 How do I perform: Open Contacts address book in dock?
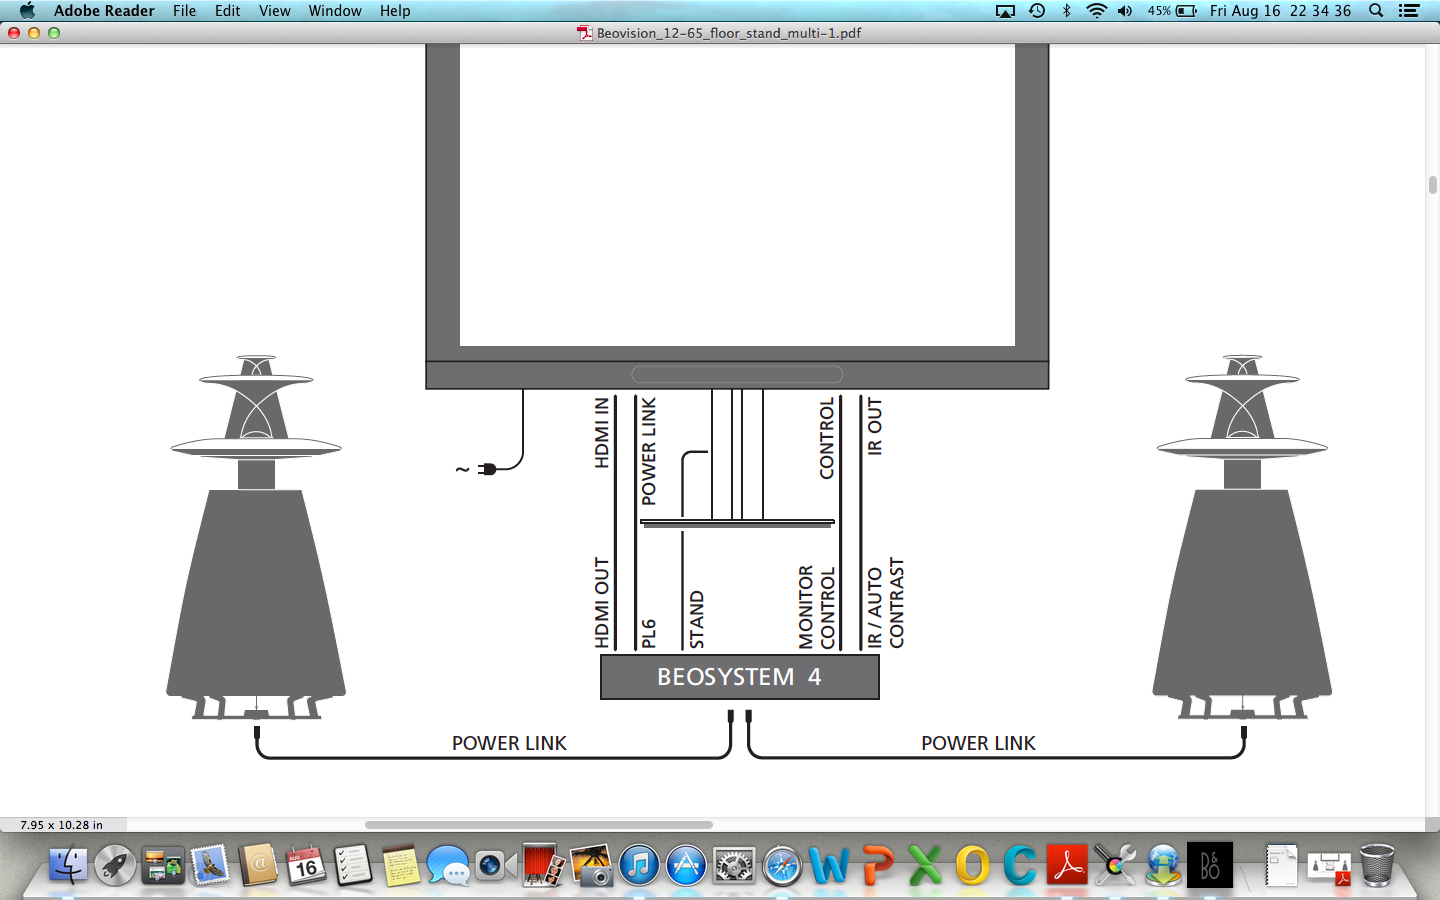click(258, 865)
